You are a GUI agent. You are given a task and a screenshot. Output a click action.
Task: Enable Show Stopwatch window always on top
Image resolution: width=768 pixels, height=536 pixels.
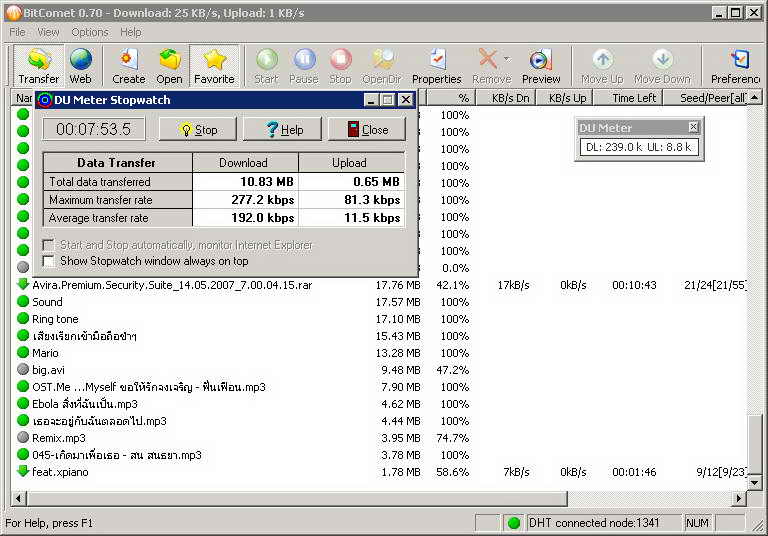[x=48, y=261]
